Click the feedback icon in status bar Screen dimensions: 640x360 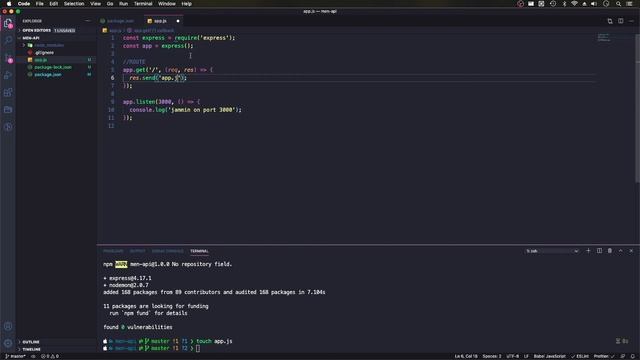(x=623, y=356)
